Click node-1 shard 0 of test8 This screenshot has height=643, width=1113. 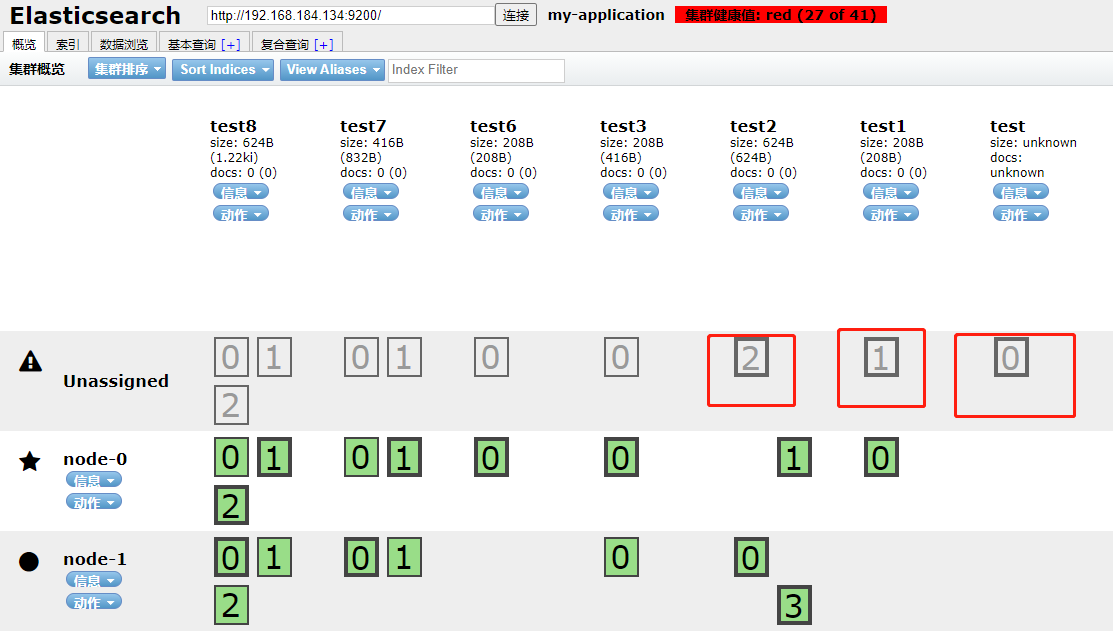point(231,557)
